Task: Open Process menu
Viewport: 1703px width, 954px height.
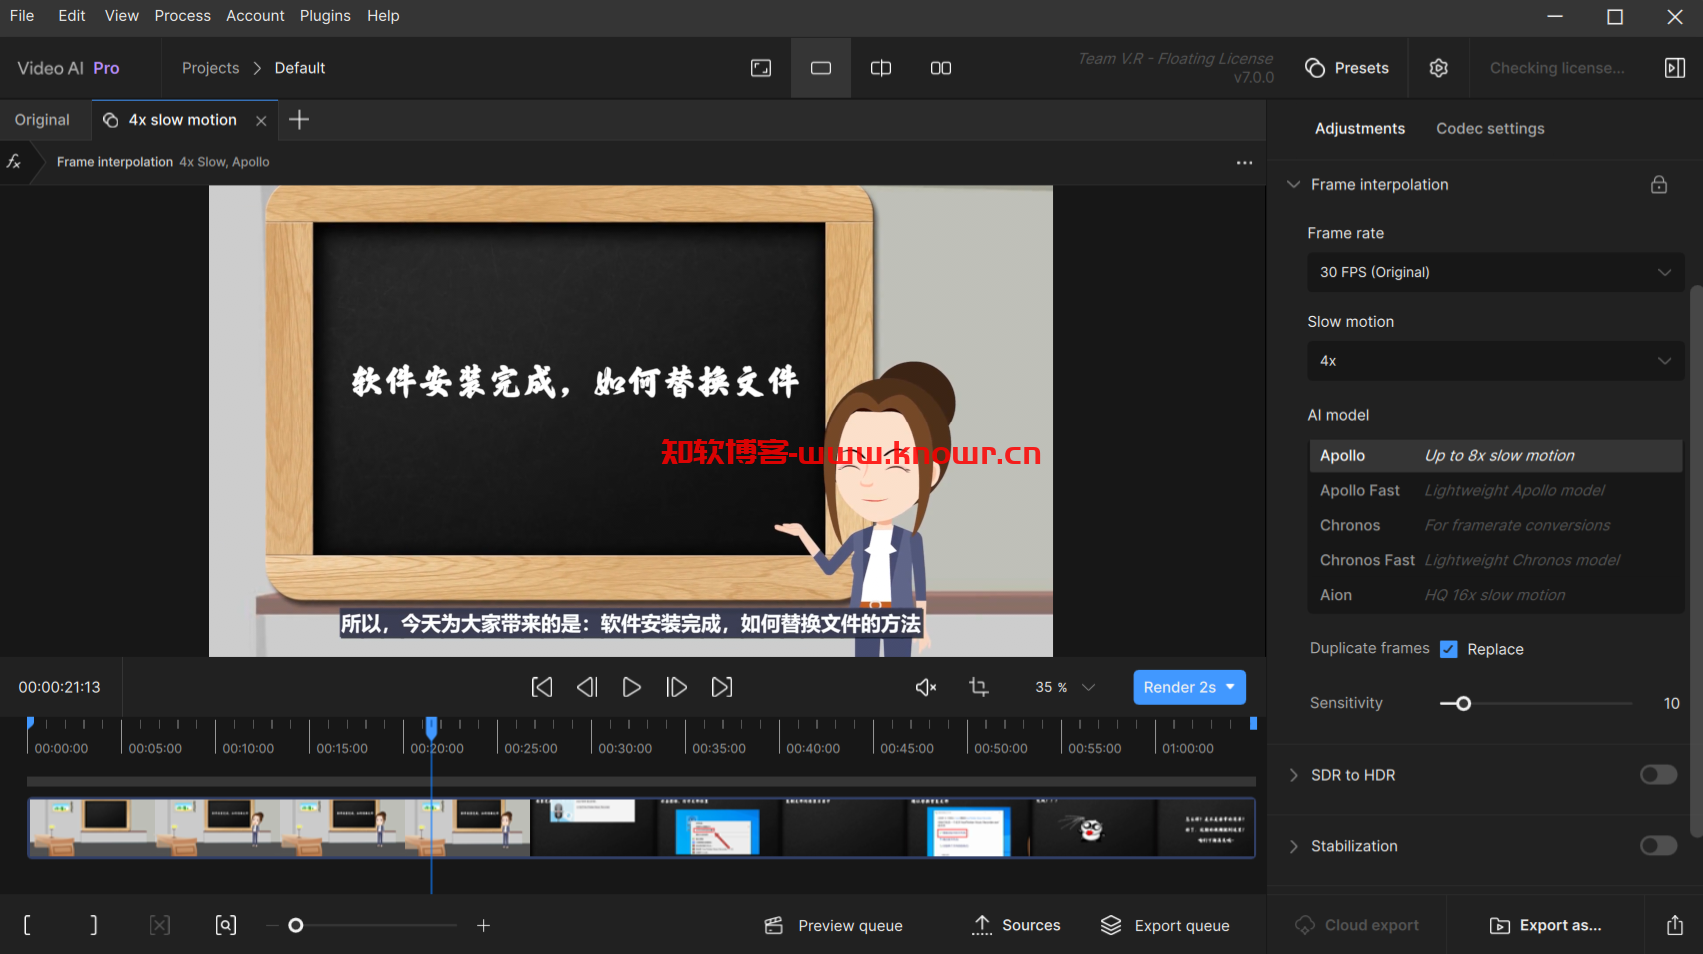Action: (183, 16)
